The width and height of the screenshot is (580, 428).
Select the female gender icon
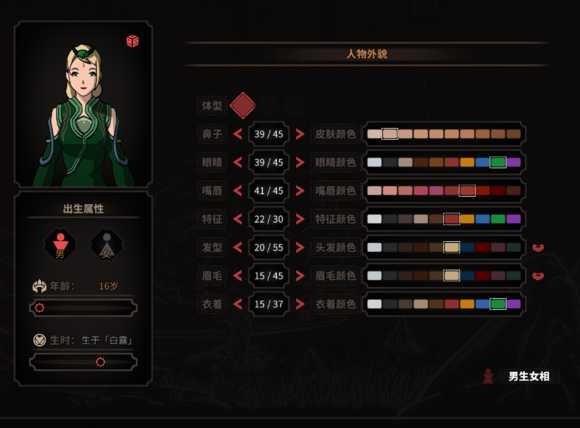pyautogui.click(x=107, y=245)
